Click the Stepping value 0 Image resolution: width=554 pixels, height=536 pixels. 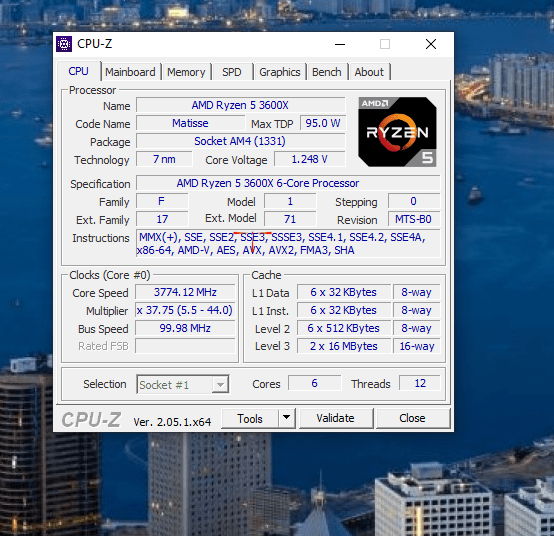pos(414,201)
